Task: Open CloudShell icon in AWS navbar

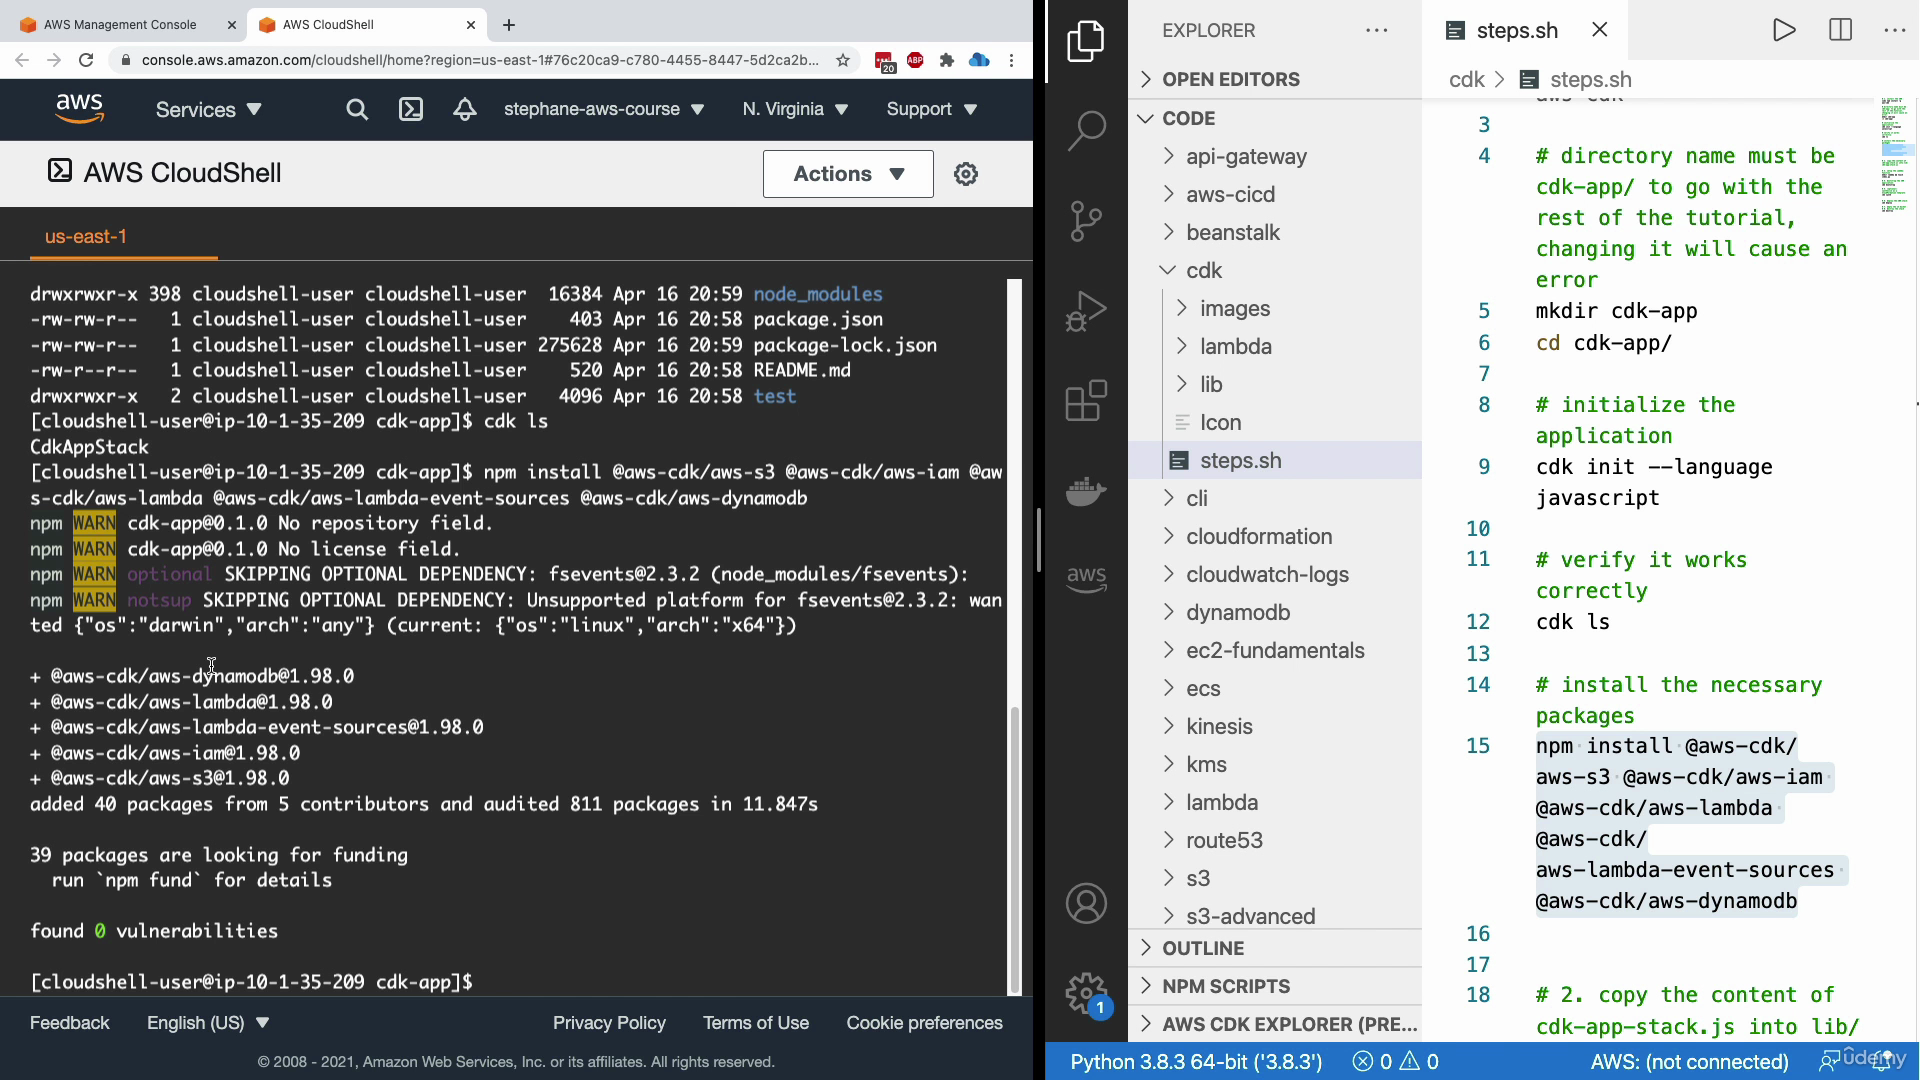Action: click(x=411, y=110)
